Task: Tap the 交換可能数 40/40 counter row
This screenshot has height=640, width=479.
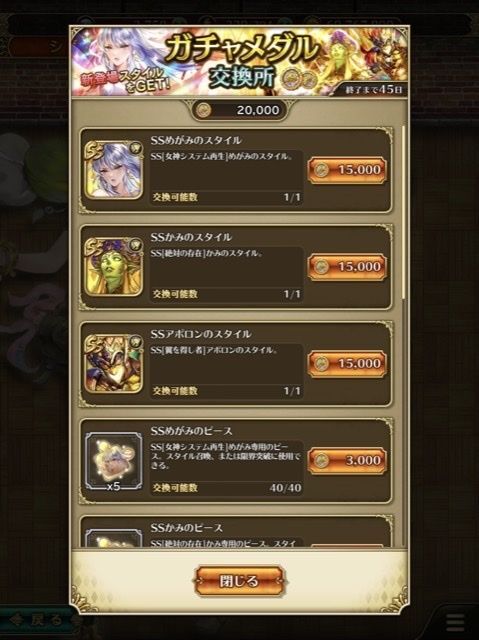Action: pos(227,488)
